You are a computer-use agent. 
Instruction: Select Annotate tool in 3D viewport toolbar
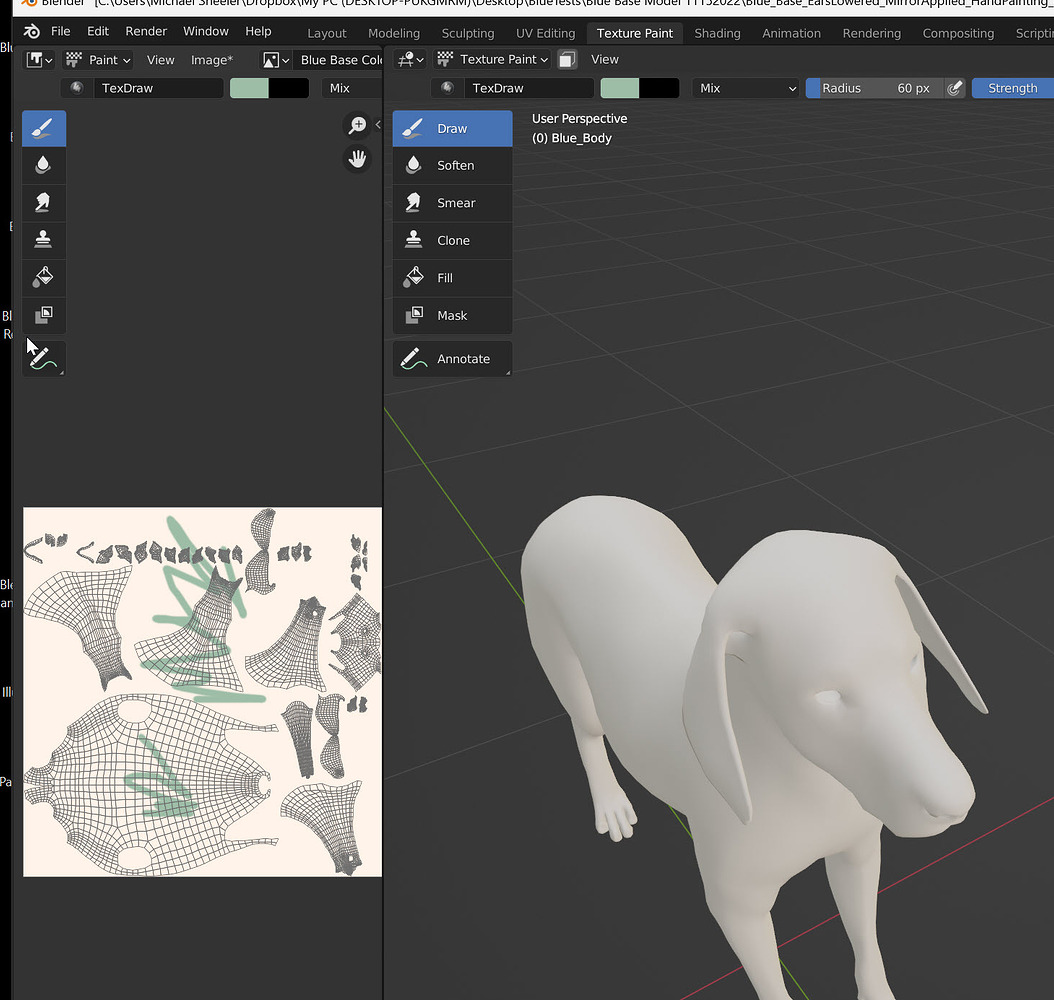tap(452, 358)
